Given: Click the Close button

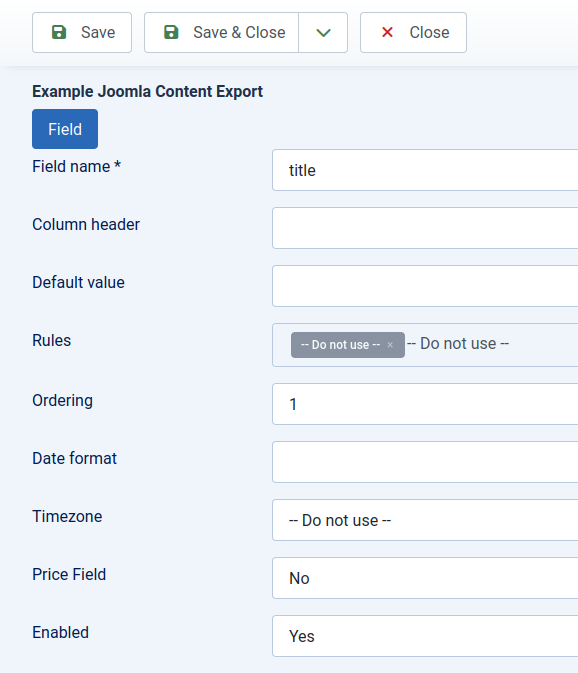Looking at the screenshot, I should [413, 33].
